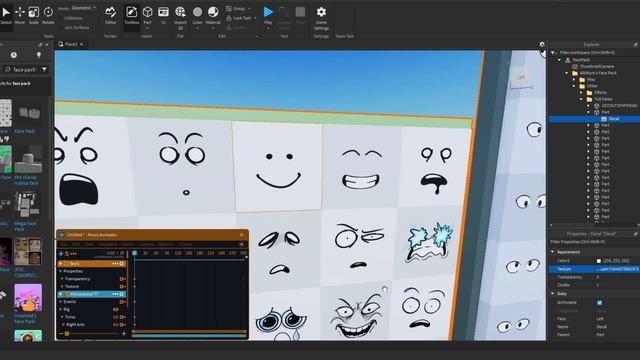This screenshot has width=640, height=360.
Task: Open the Edit menu in Moon Animator
Action: pos(76,244)
